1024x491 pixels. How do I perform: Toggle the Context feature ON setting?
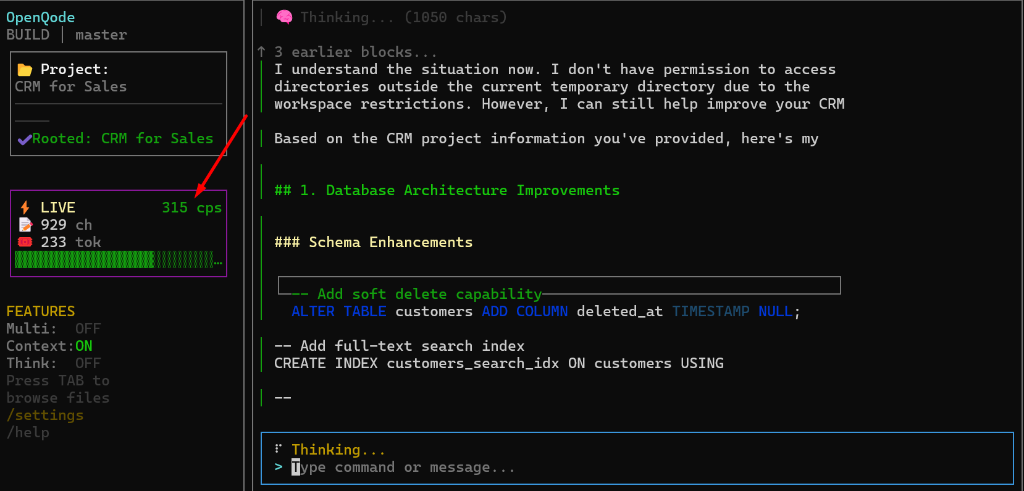point(84,346)
